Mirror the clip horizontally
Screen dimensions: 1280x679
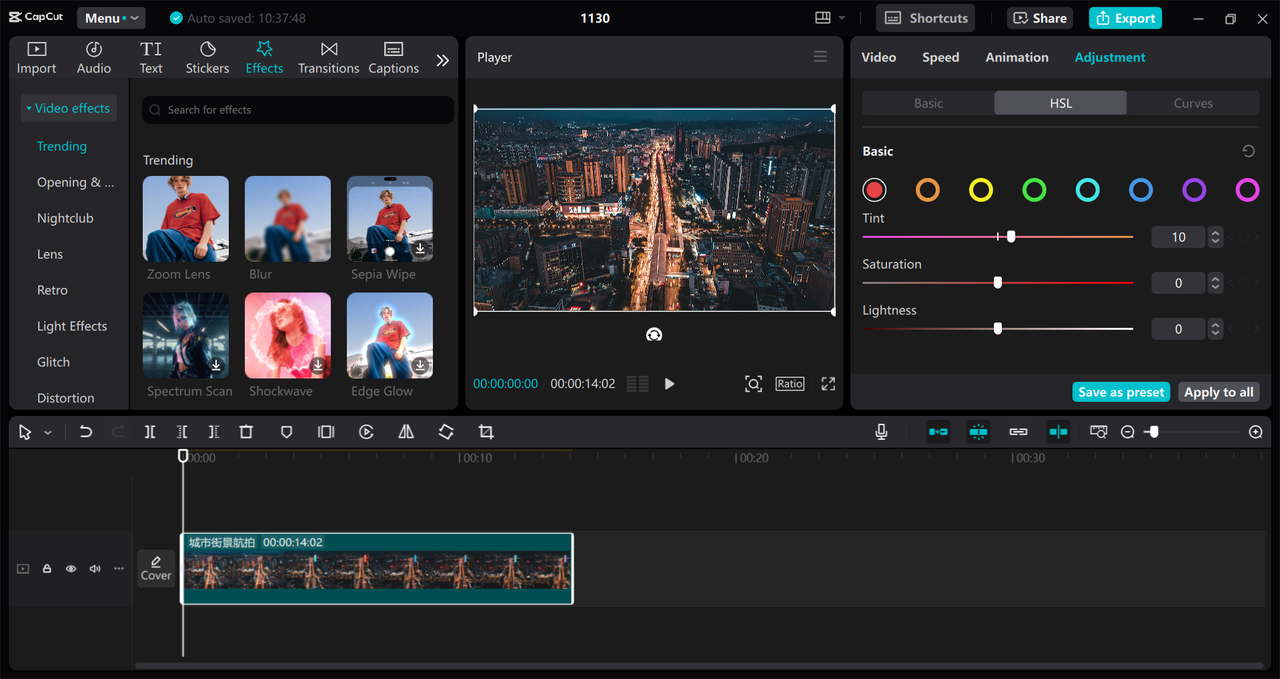(406, 432)
